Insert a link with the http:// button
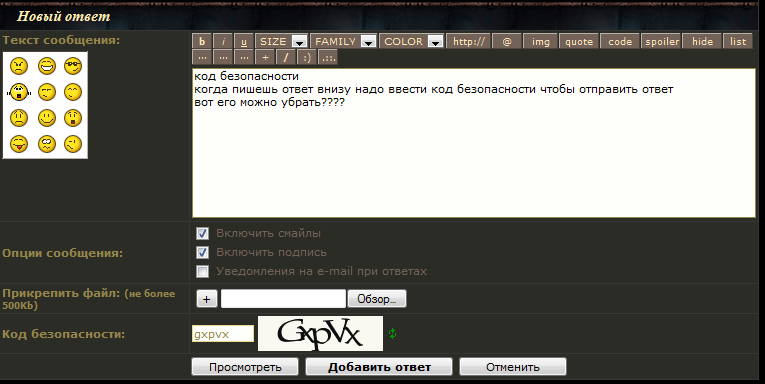The width and height of the screenshot is (765, 384). tap(469, 41)
